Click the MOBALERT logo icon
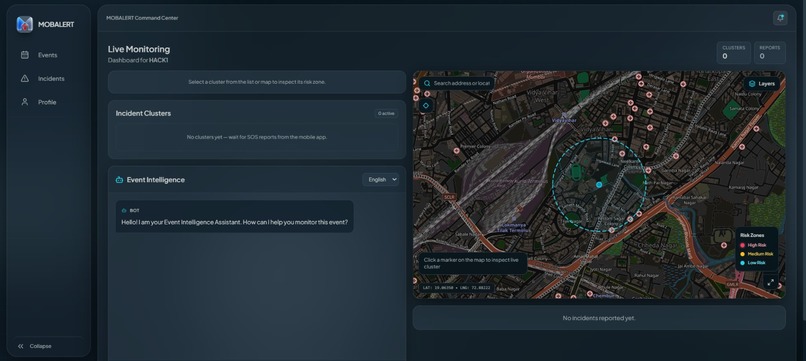This screenshot has height=361, width=806. 25,24
